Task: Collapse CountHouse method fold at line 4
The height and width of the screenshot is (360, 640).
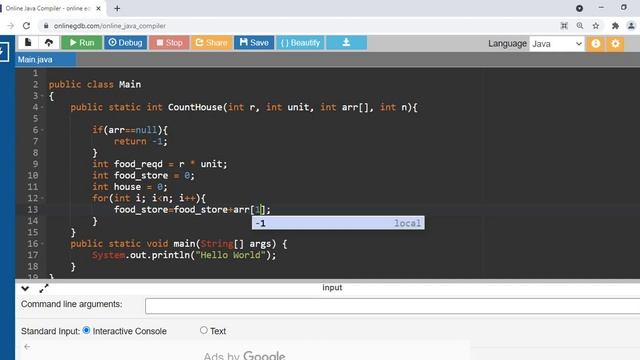Action: (x=42, y=107)
